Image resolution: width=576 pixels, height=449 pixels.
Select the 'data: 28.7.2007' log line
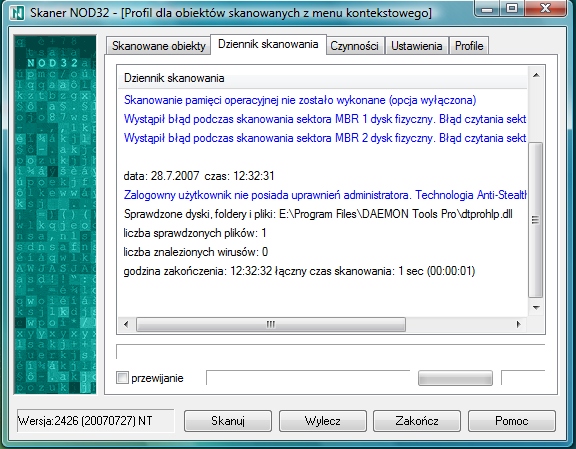coord(199,176)
